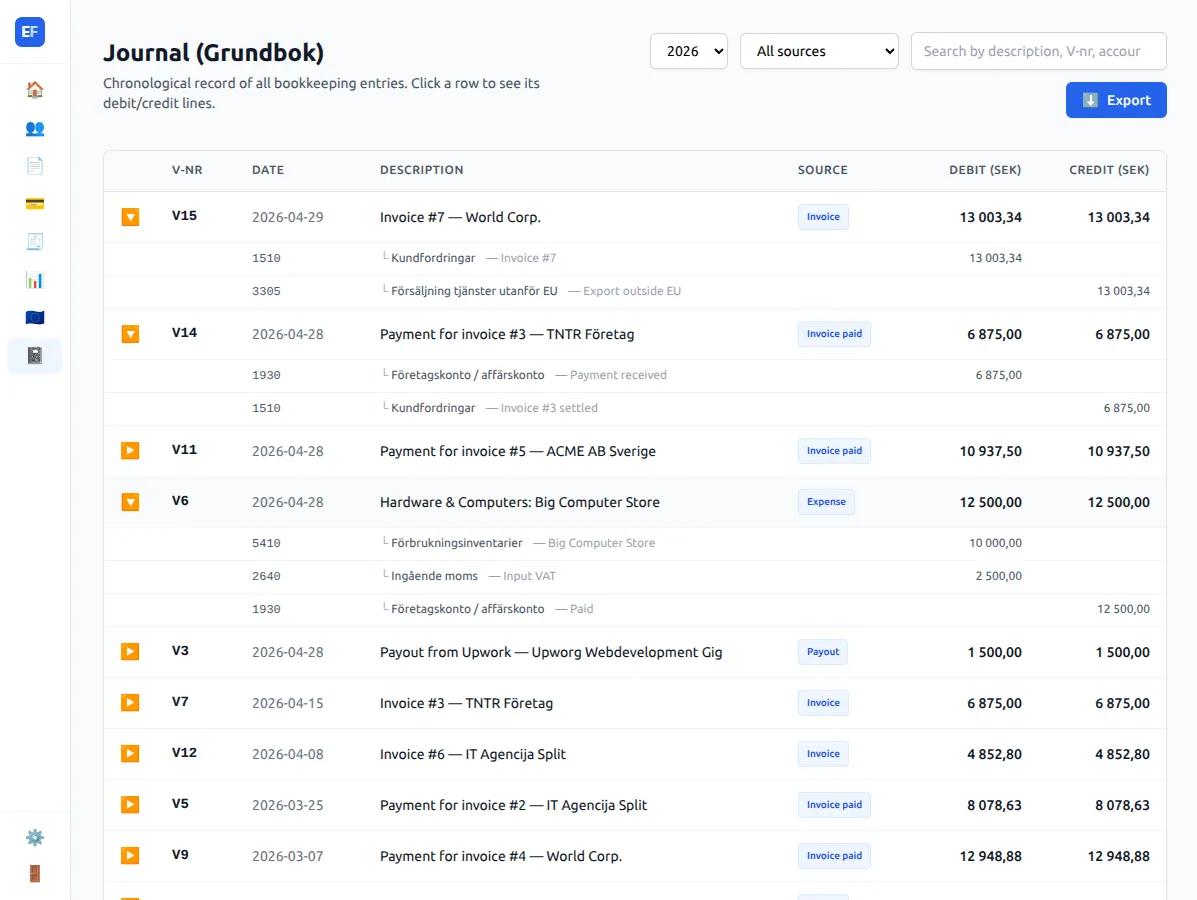Click 'Invoice #3 — TNTR Företag' description
Viewport: 1197px width, 900px height.
coord(466,703)
